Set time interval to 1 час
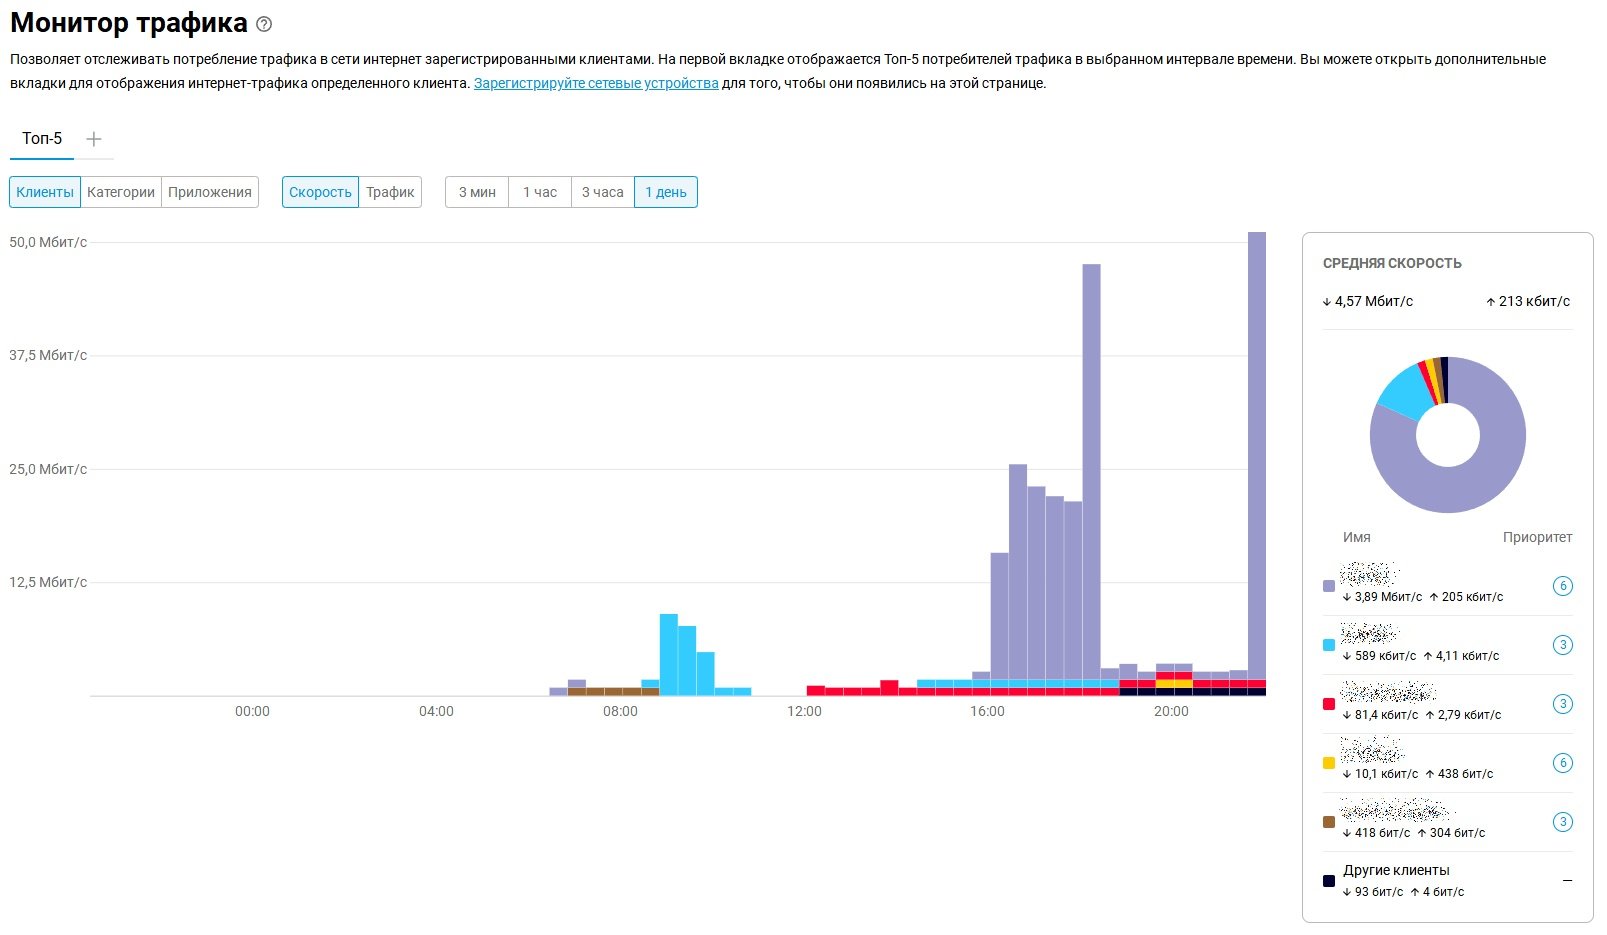 click(540, 192)
